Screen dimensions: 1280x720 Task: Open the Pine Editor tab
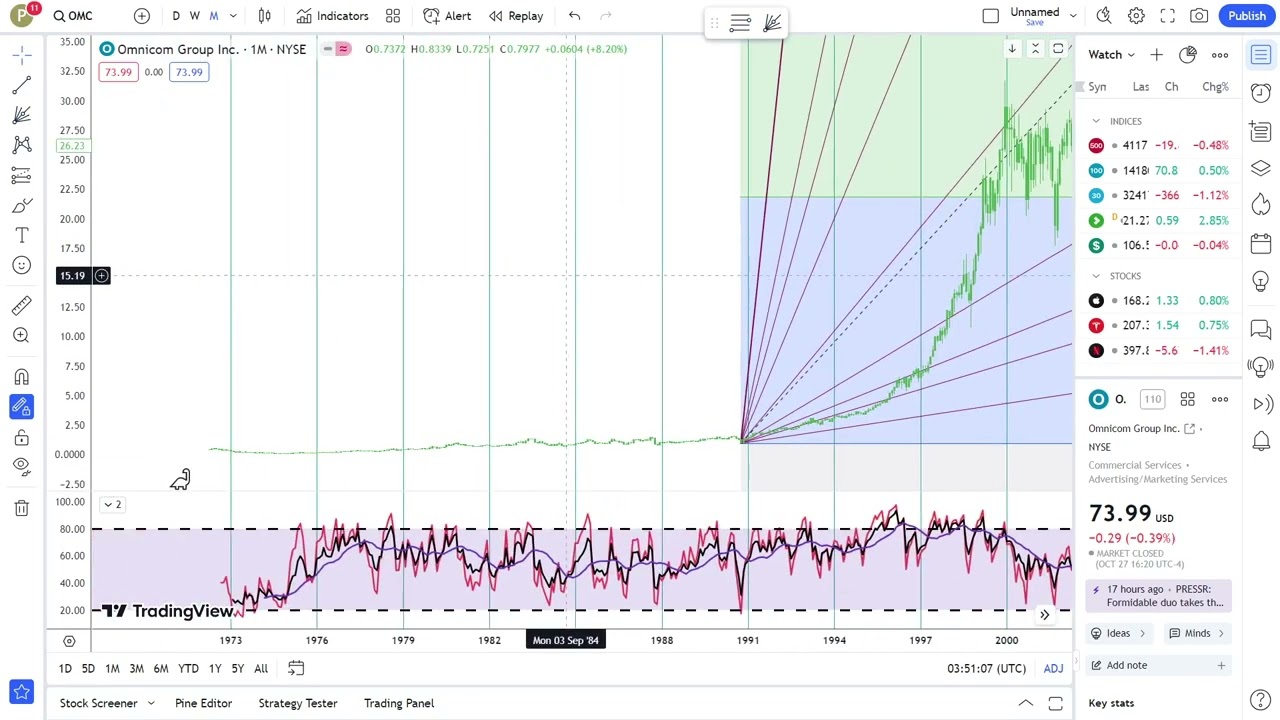coord(203,704)
